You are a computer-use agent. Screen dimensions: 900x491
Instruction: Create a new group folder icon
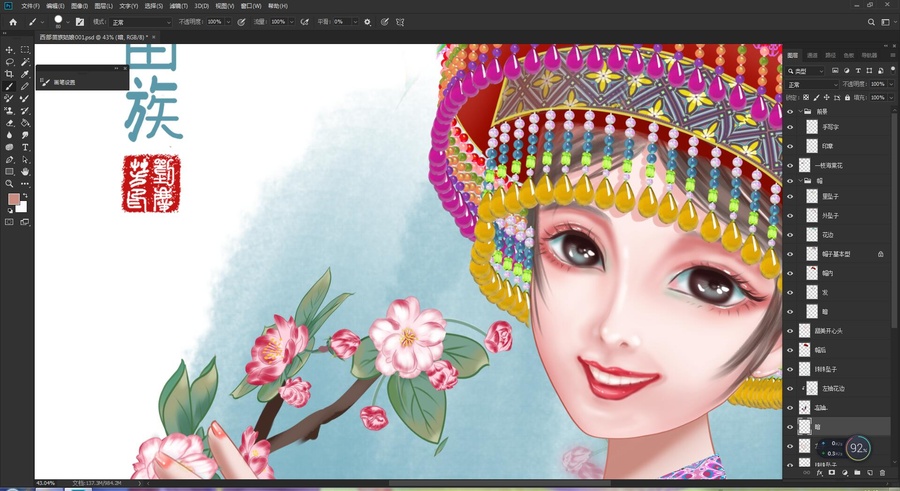point(857,473)
